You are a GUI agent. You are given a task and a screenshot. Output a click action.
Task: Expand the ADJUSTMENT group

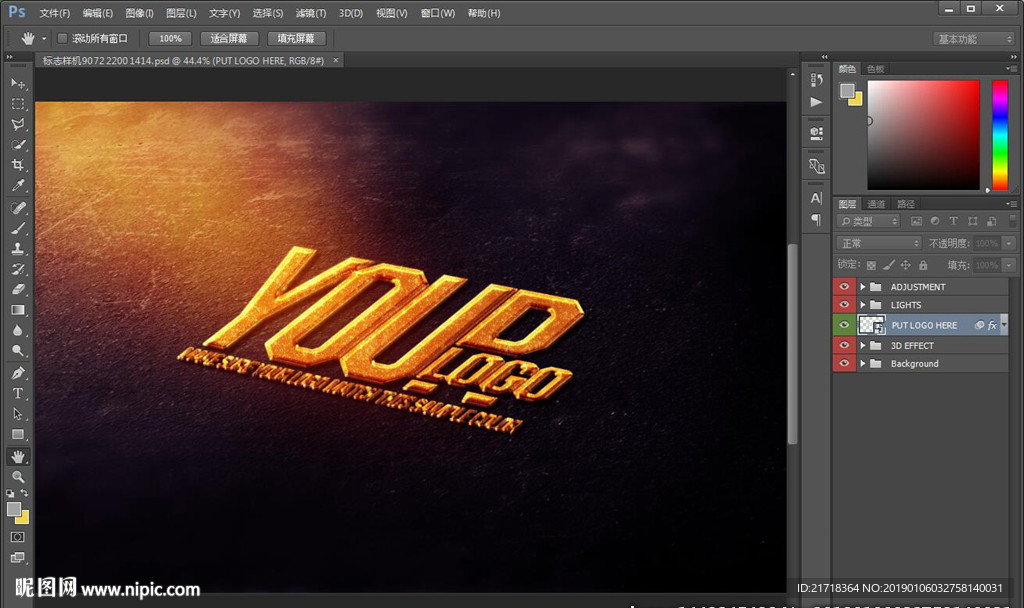click(x=863, y=287)
